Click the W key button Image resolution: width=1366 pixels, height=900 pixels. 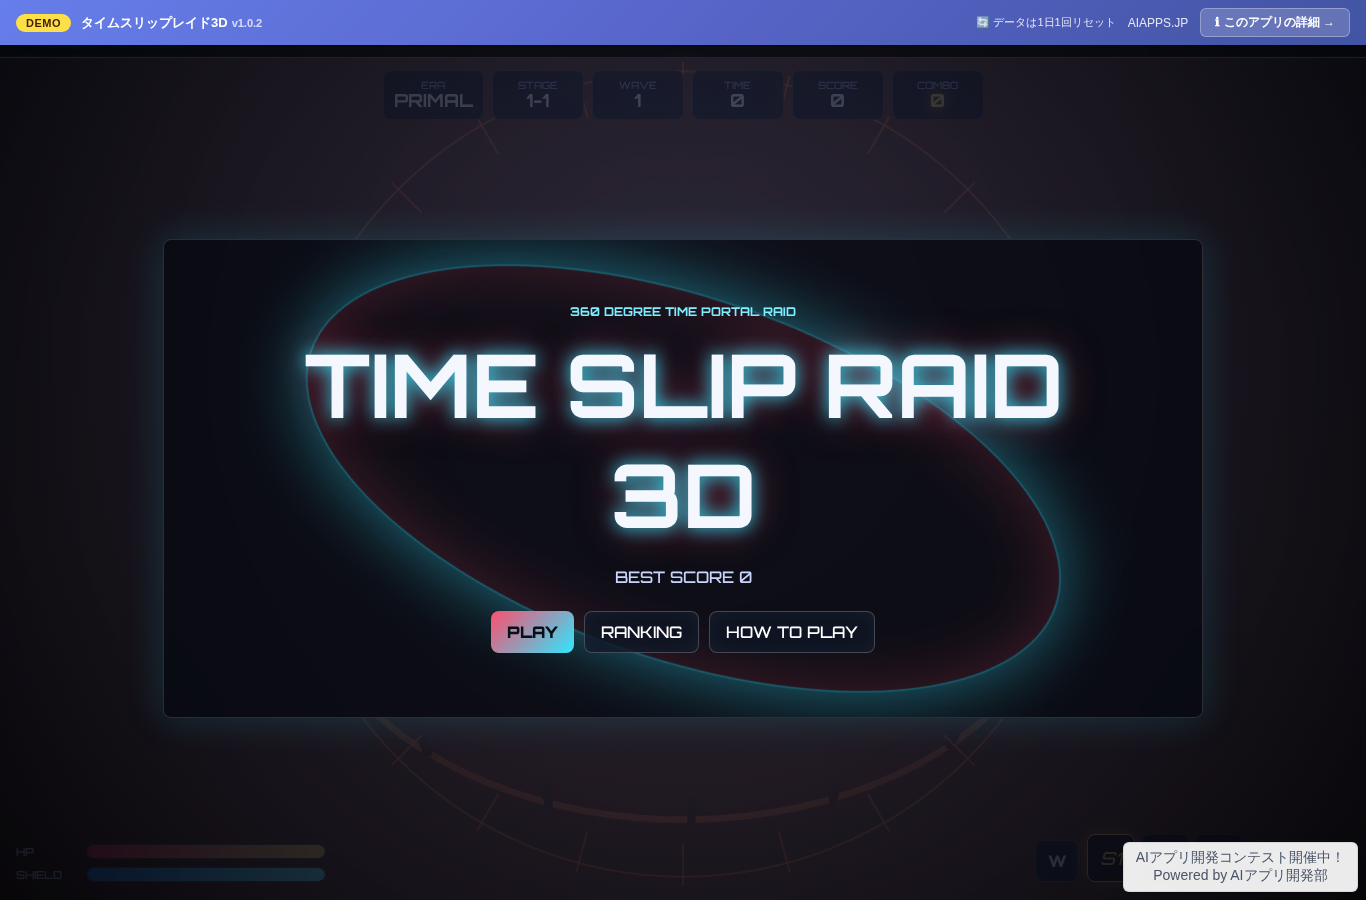coord(1057,861)
